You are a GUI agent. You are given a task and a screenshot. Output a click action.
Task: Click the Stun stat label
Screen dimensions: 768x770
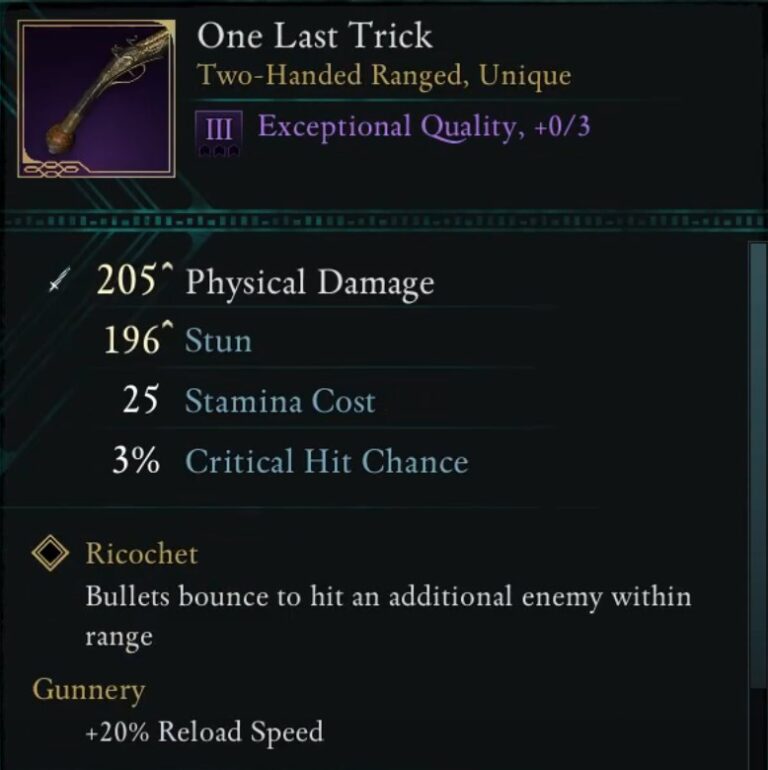(x=218, y=342)
